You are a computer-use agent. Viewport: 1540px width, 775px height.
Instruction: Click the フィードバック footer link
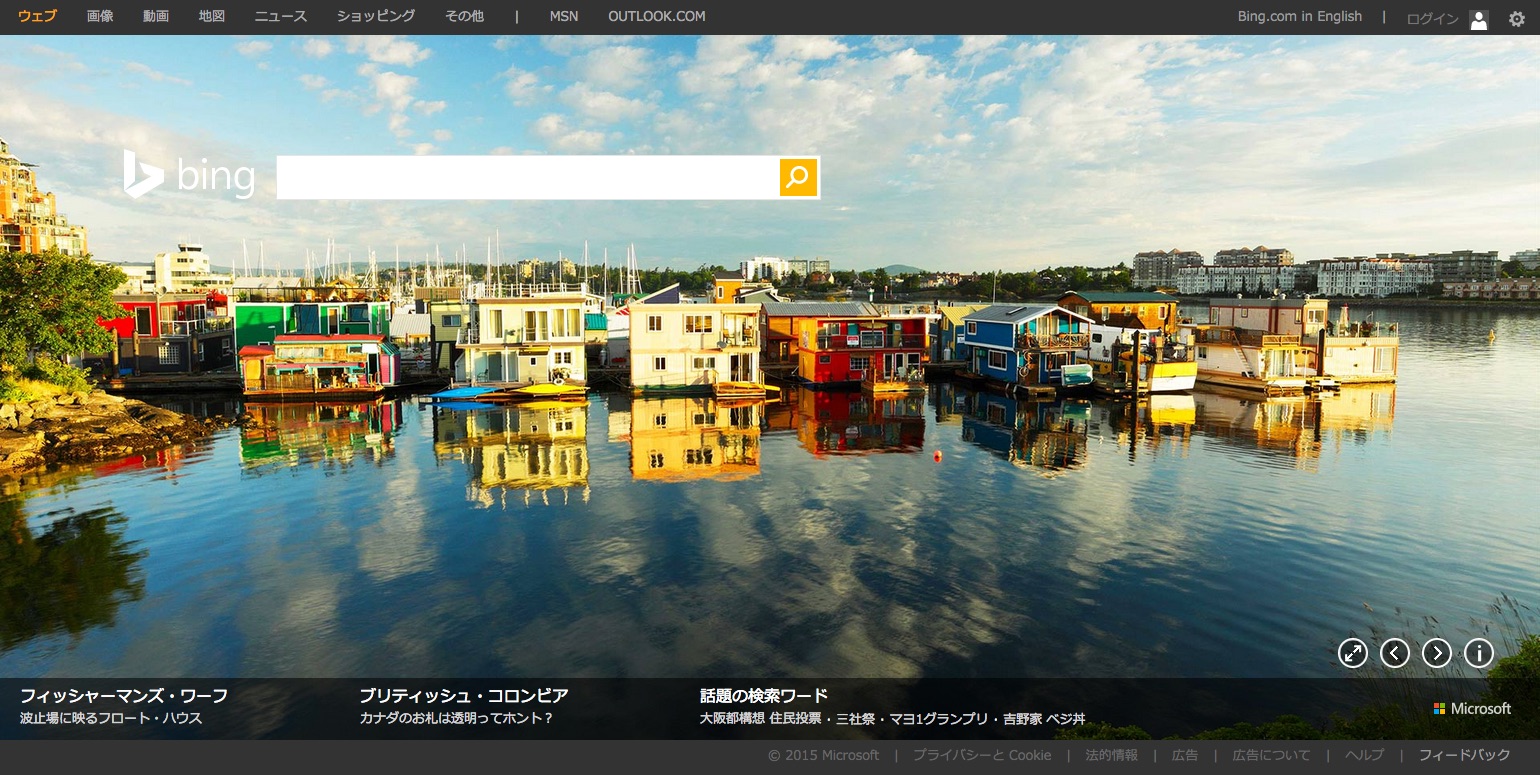[x=1464, y=755]
